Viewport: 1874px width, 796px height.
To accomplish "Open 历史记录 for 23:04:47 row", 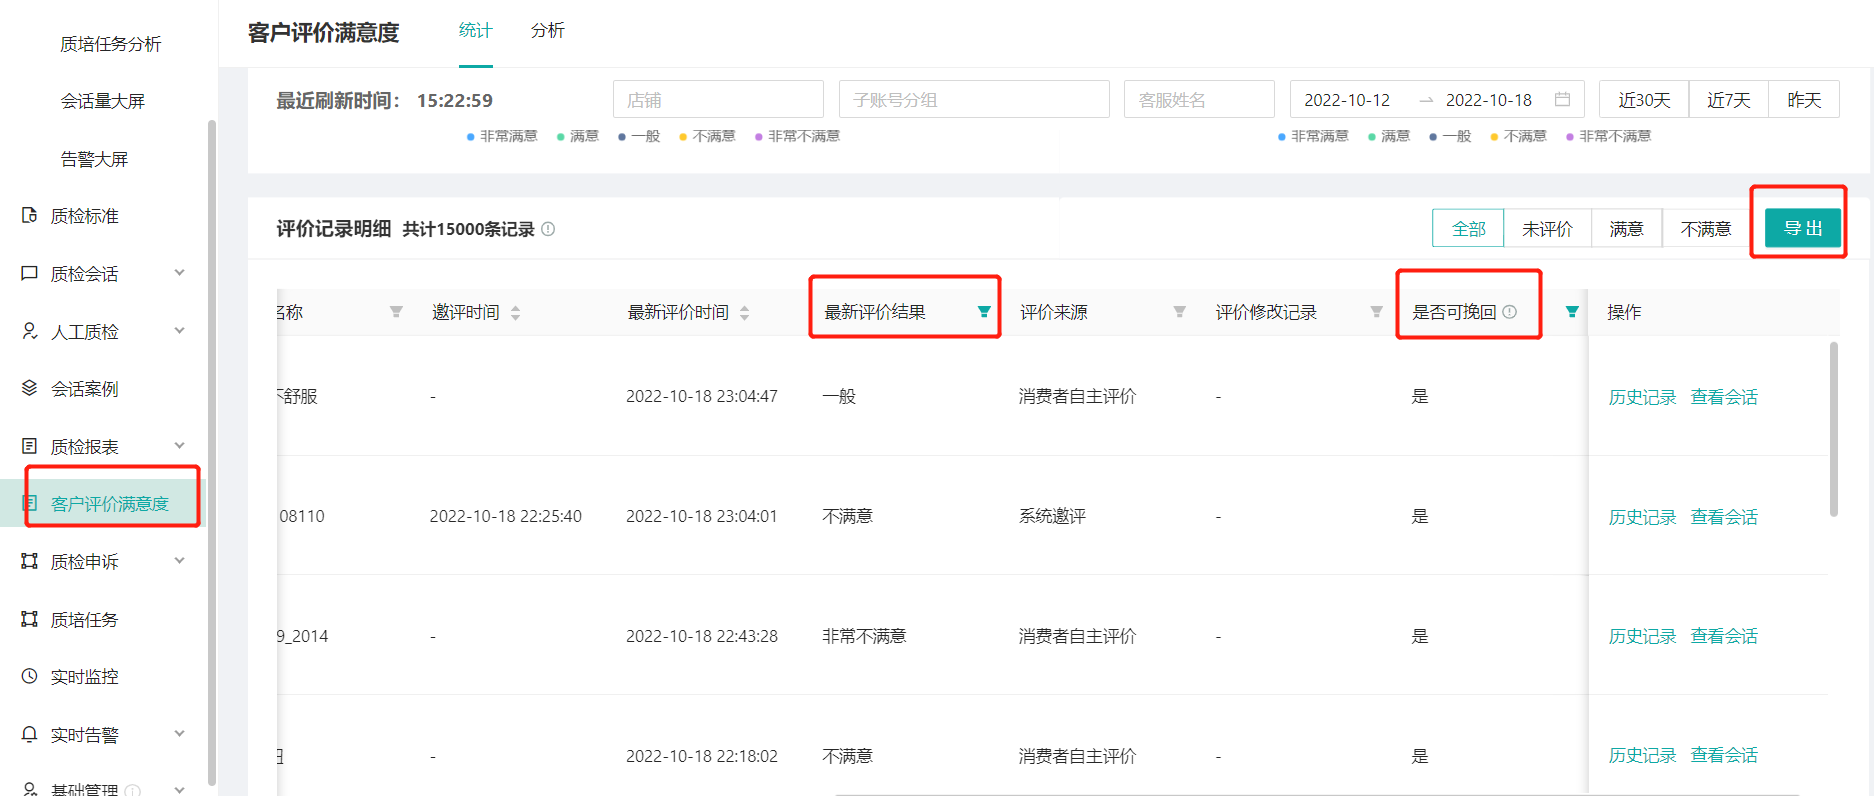I will pyautogui.click(x=1642, y=397).
